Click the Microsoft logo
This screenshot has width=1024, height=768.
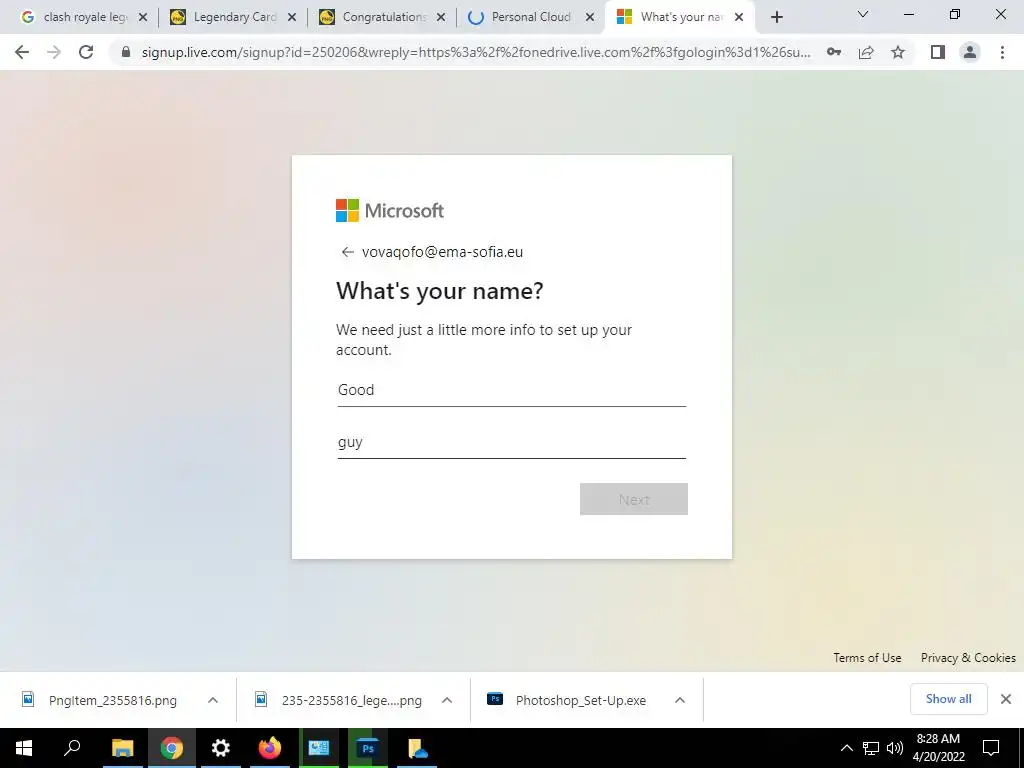[x=390, y=210]
